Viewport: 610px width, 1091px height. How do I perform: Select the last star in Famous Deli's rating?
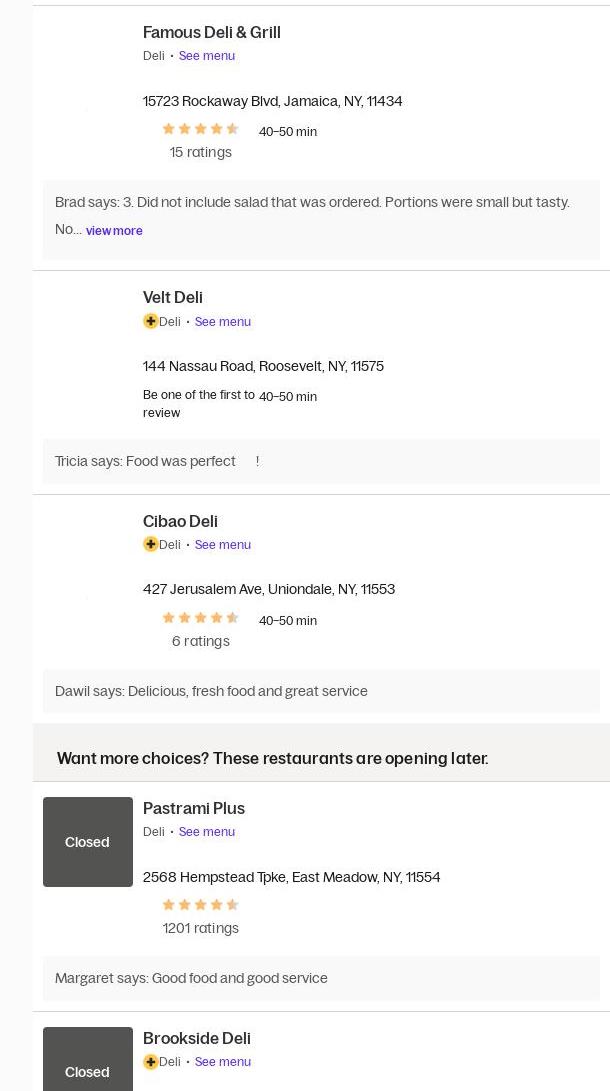233,129
